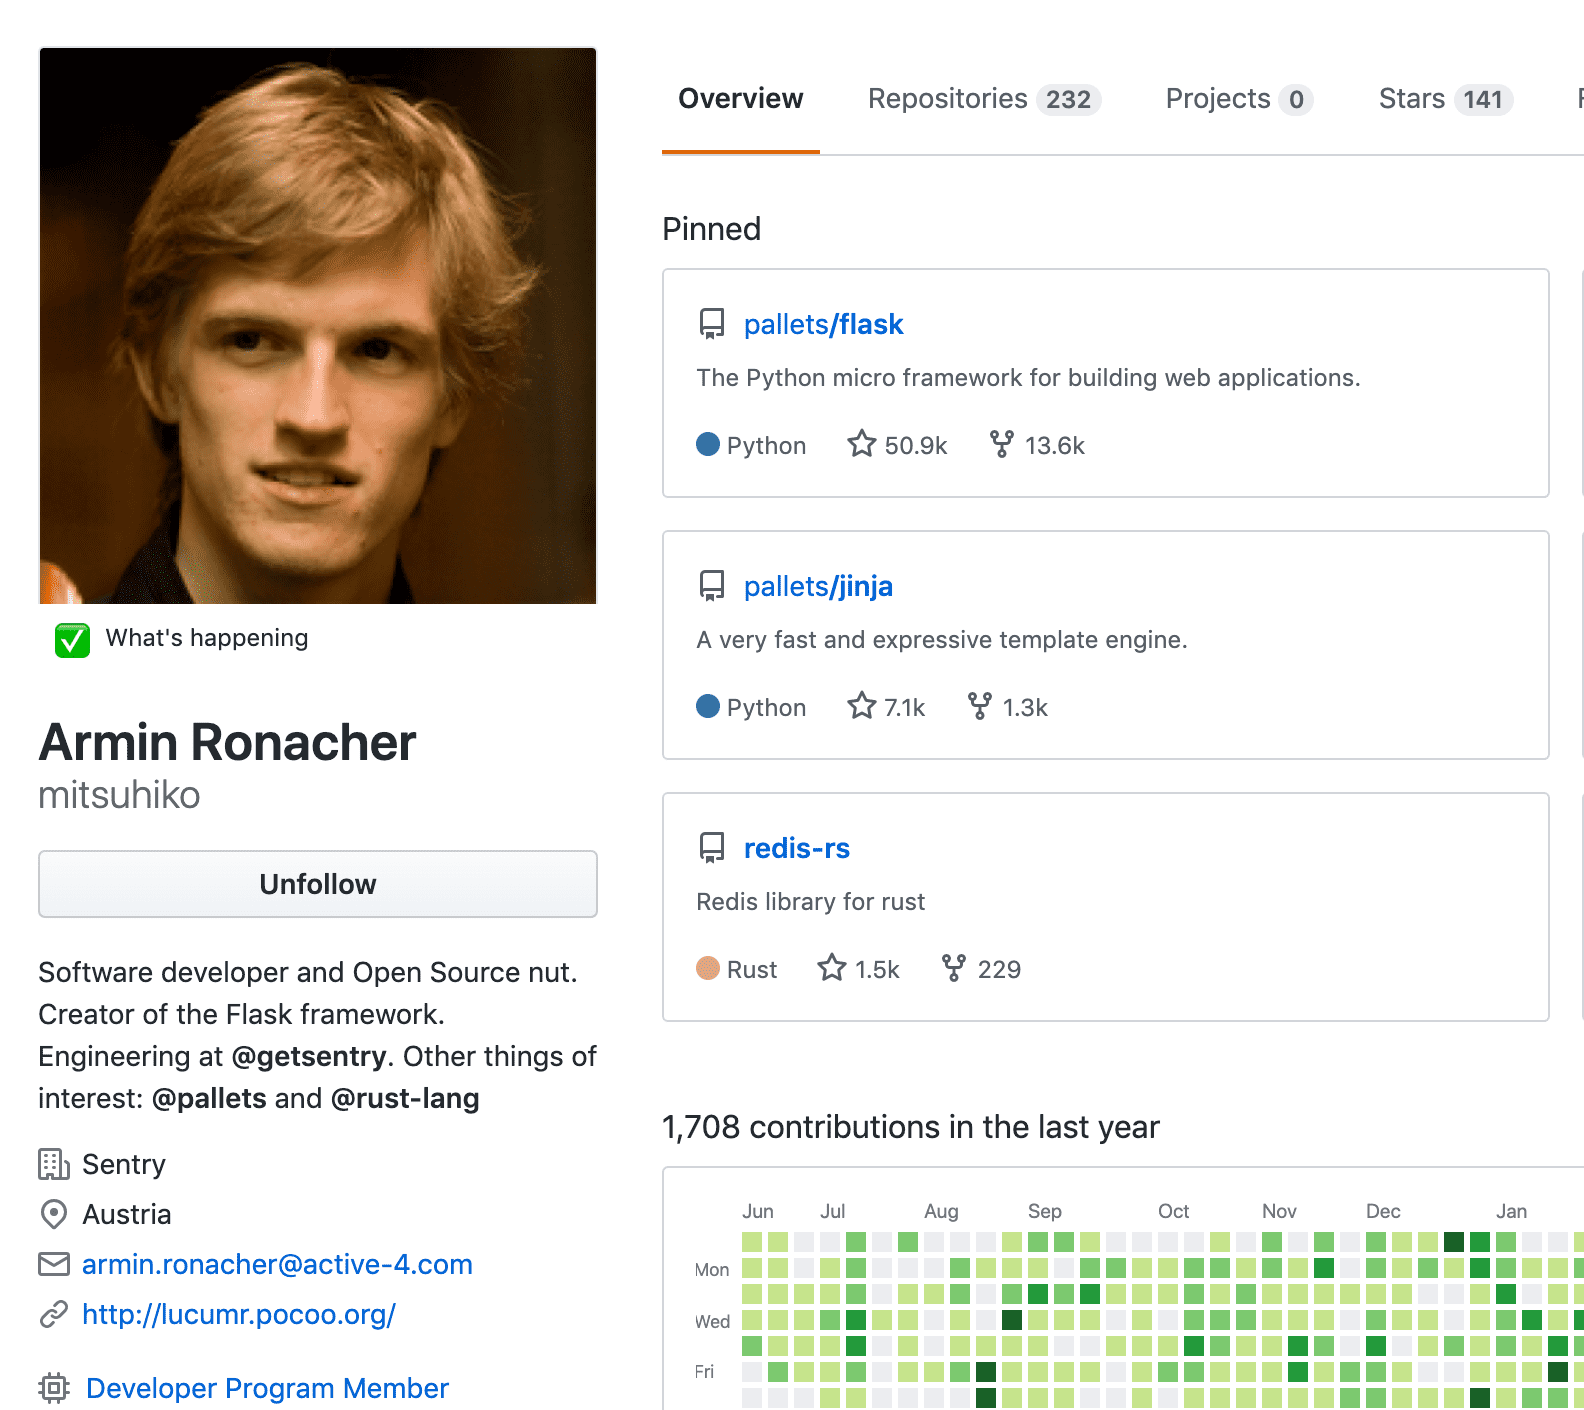Screen dimensions: 1584x1410
Task: Click the repo icon beside redis-rs
Action: [x=711, y=848]
